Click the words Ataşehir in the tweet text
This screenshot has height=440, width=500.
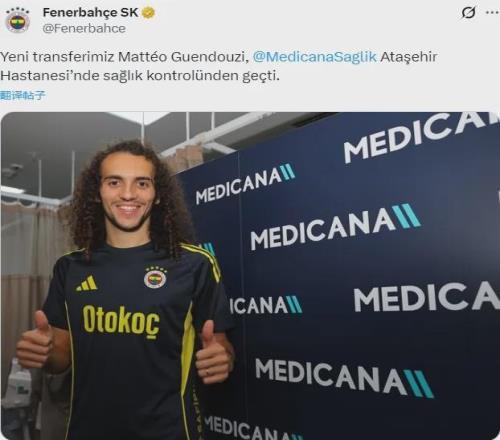tap(409, 57)
